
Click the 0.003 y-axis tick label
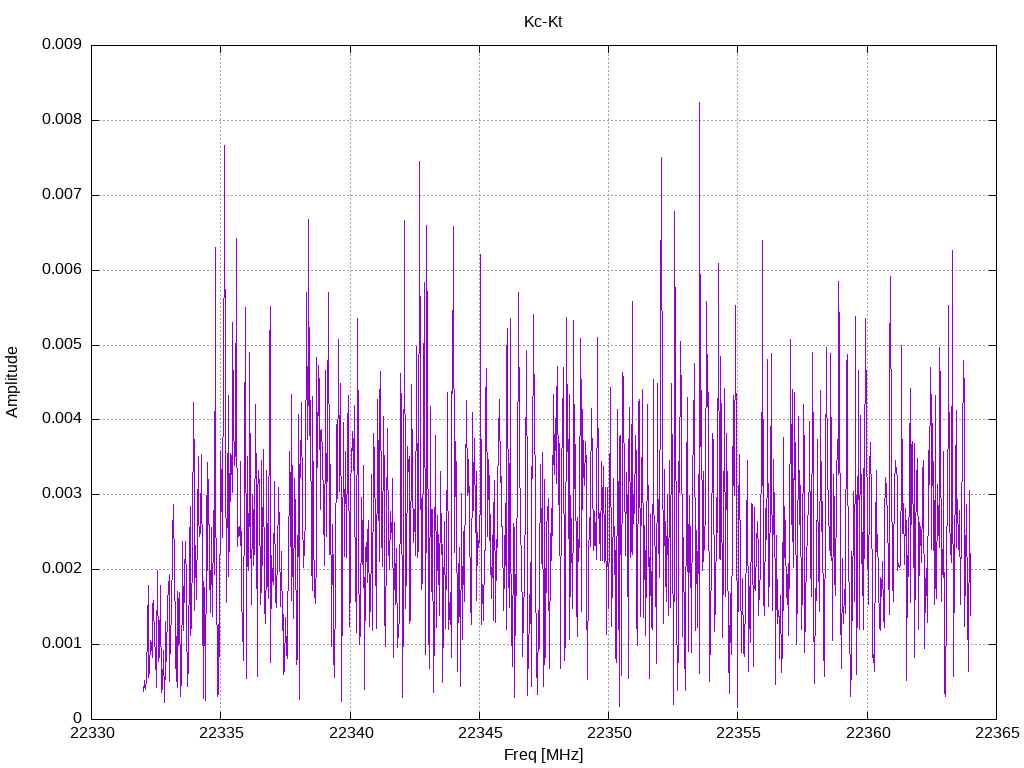[62, 493]
